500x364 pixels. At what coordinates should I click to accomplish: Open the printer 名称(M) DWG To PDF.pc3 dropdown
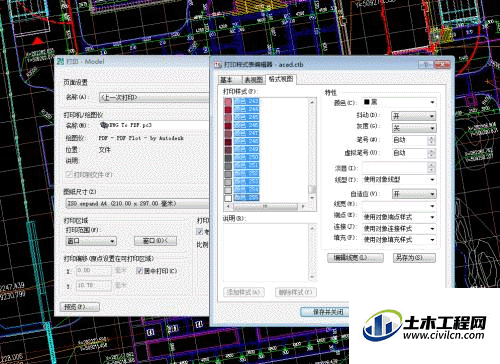pos(154,125)
